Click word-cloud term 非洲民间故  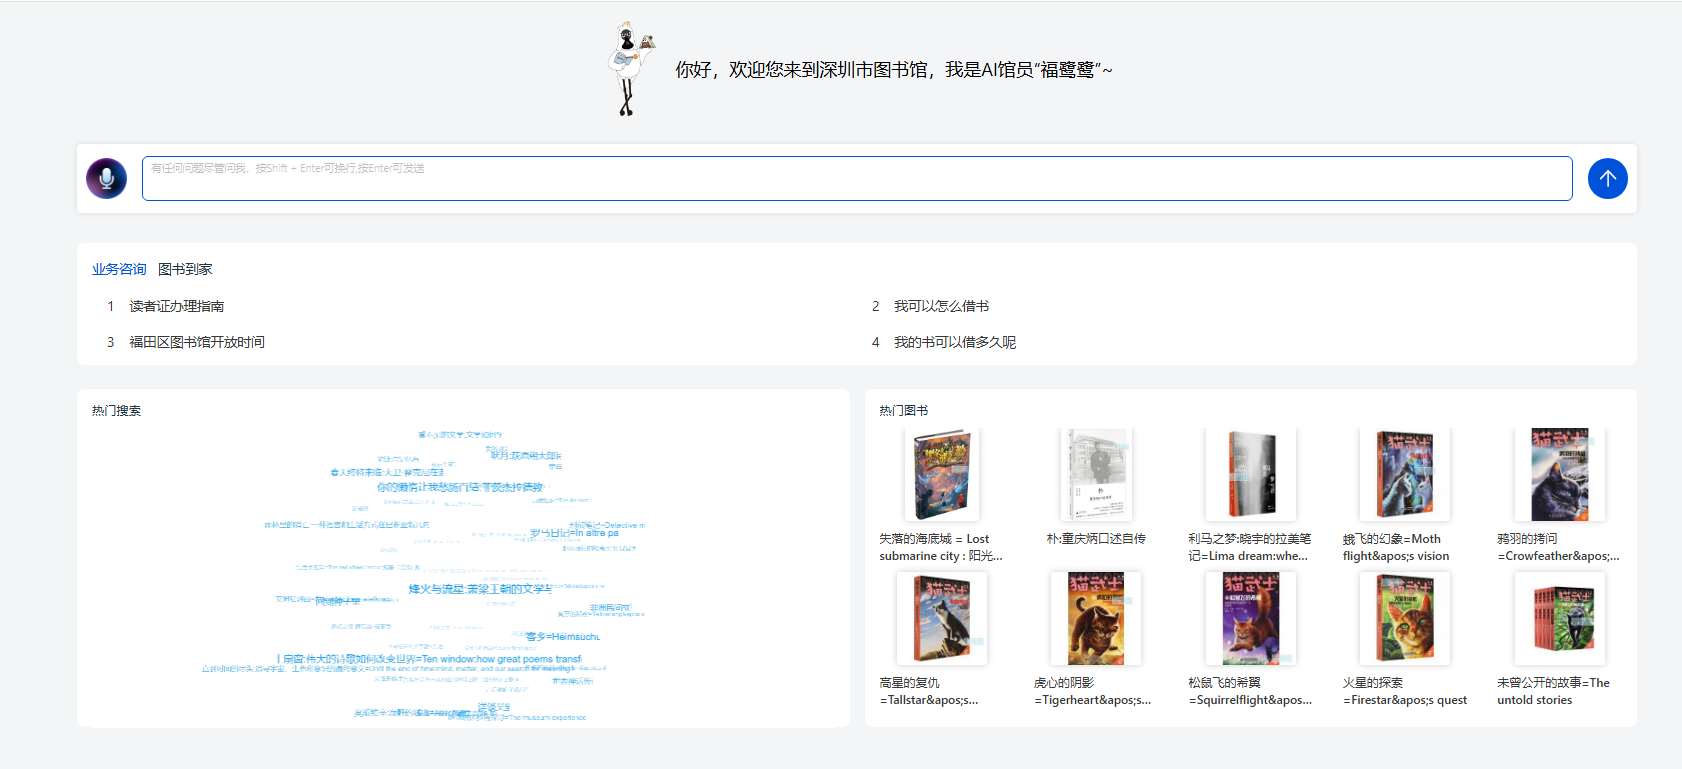coord(610,607)
